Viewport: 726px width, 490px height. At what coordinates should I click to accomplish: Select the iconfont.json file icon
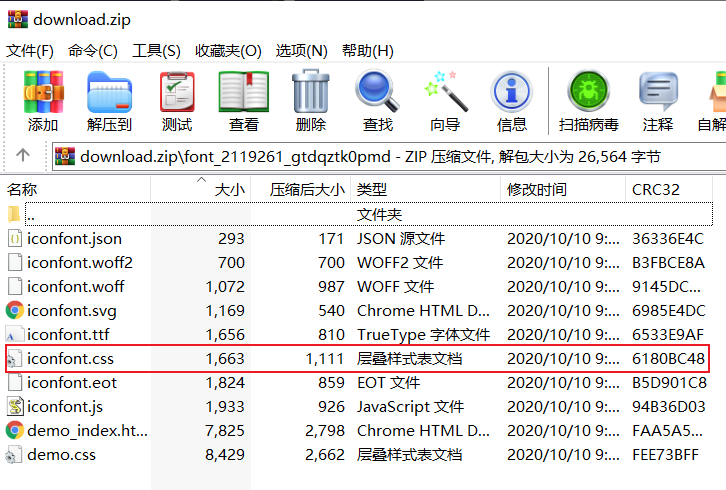tap(15, 239)
